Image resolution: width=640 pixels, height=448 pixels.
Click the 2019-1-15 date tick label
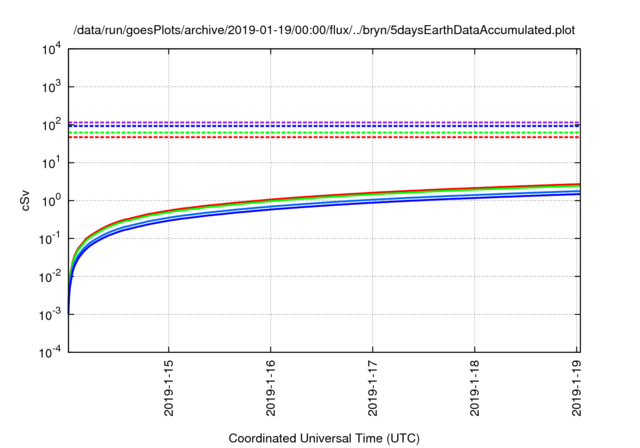pyautogui.click(x=169, y=388)
